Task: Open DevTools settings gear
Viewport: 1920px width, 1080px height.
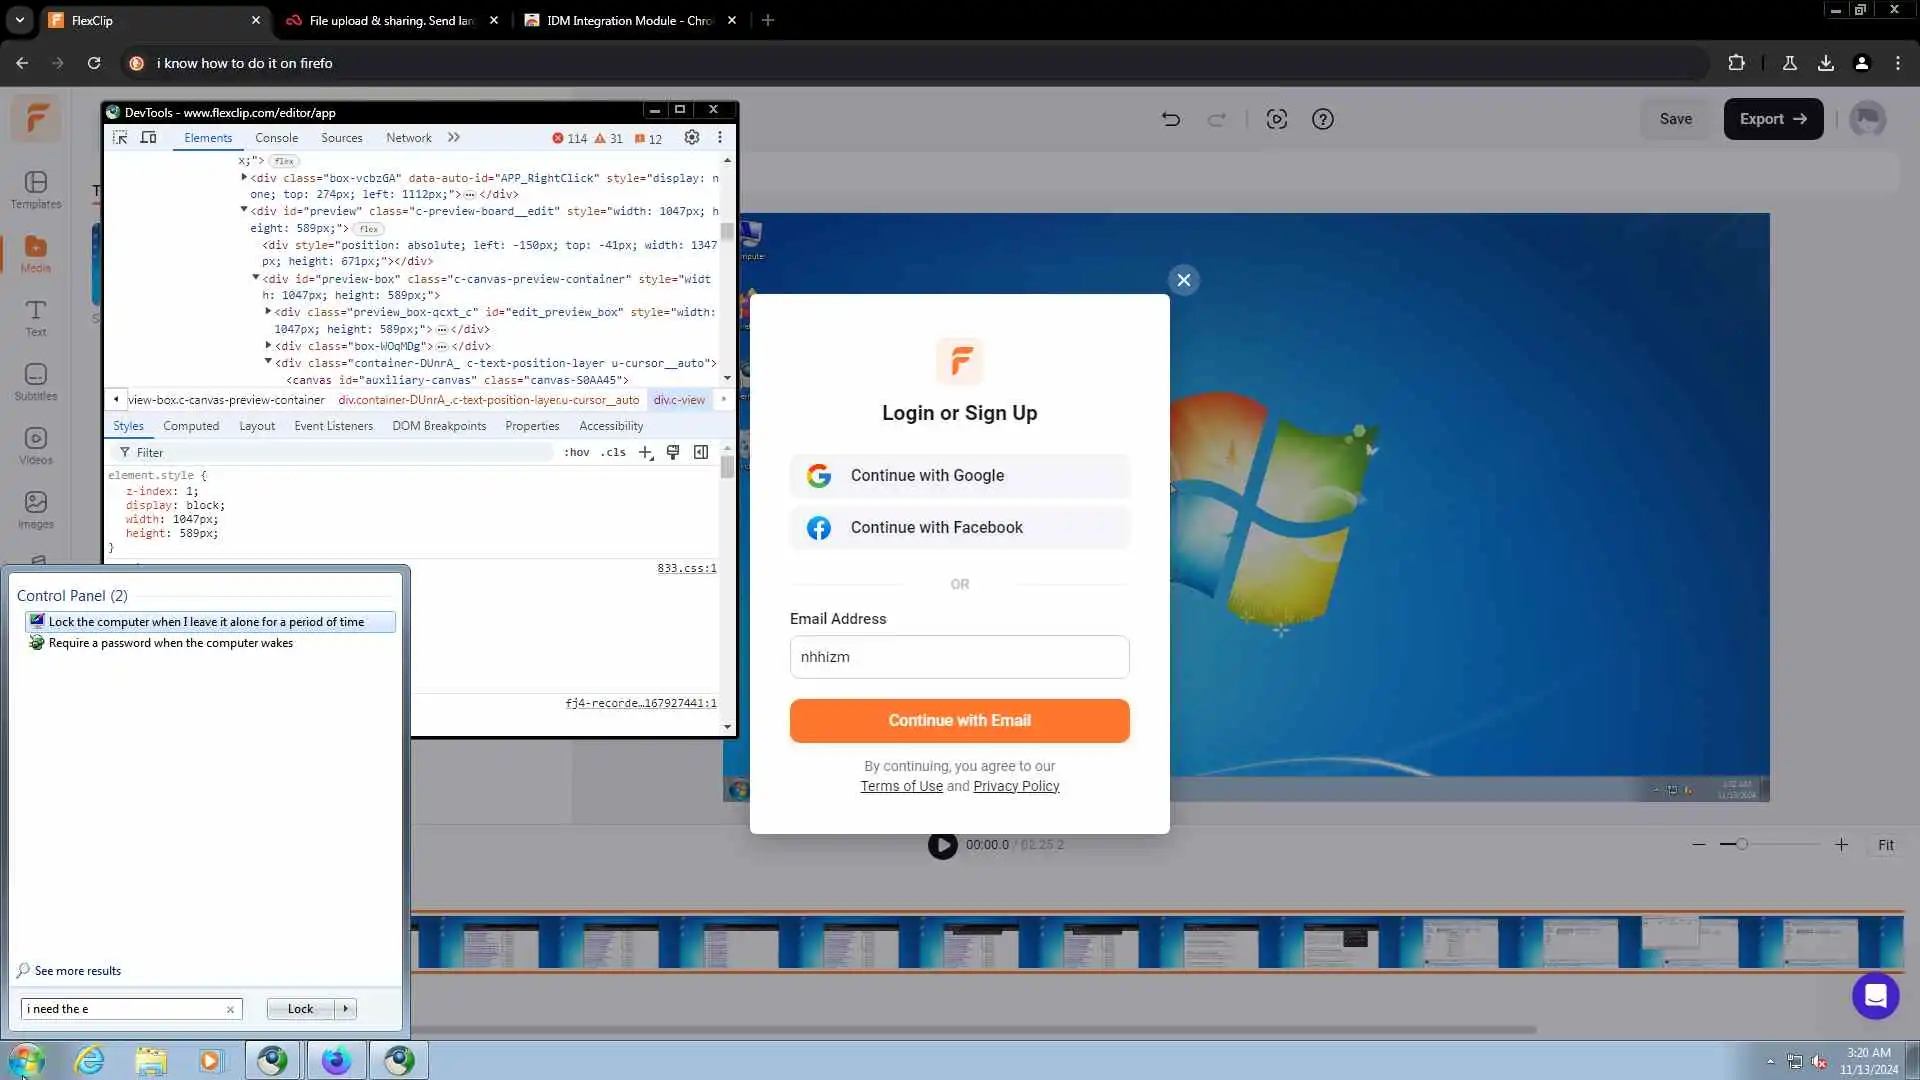Action: click(x=691, y=138)
